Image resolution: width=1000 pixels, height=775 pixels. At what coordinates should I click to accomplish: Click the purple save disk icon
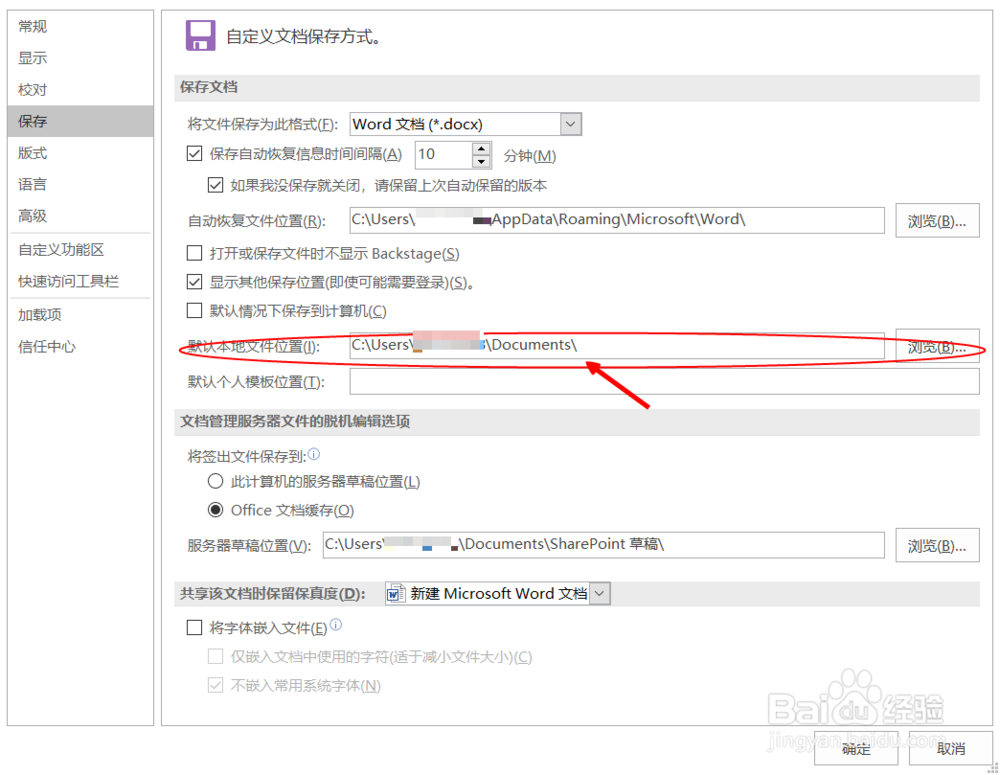click(x=200, y=36)
